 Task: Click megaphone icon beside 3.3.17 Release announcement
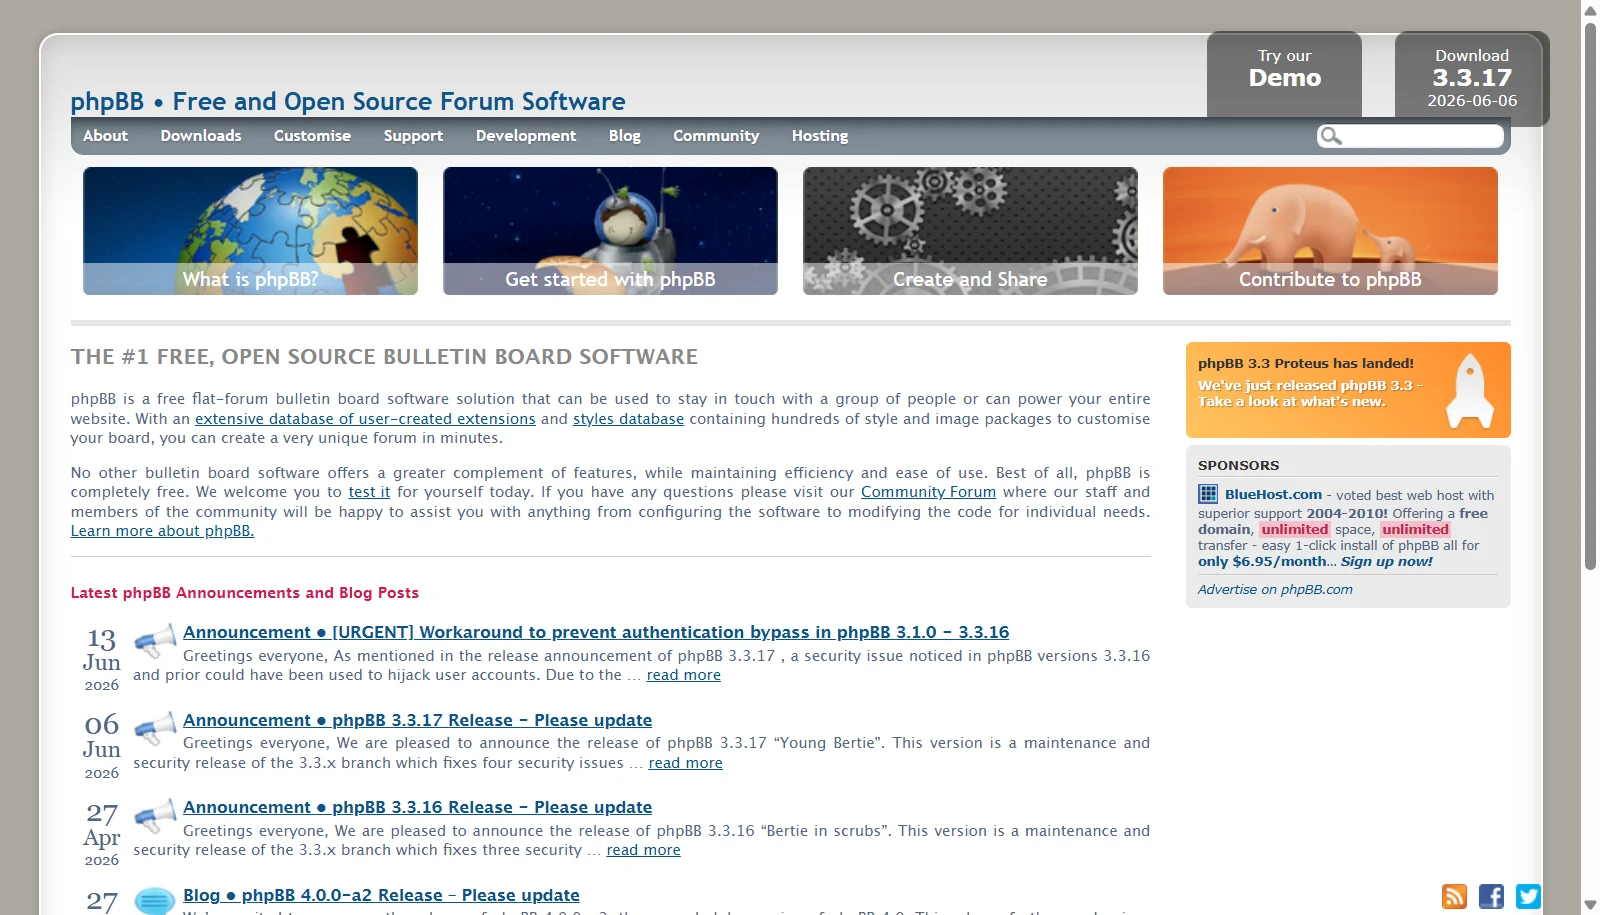pyautogui.click(x=155, y=729)
